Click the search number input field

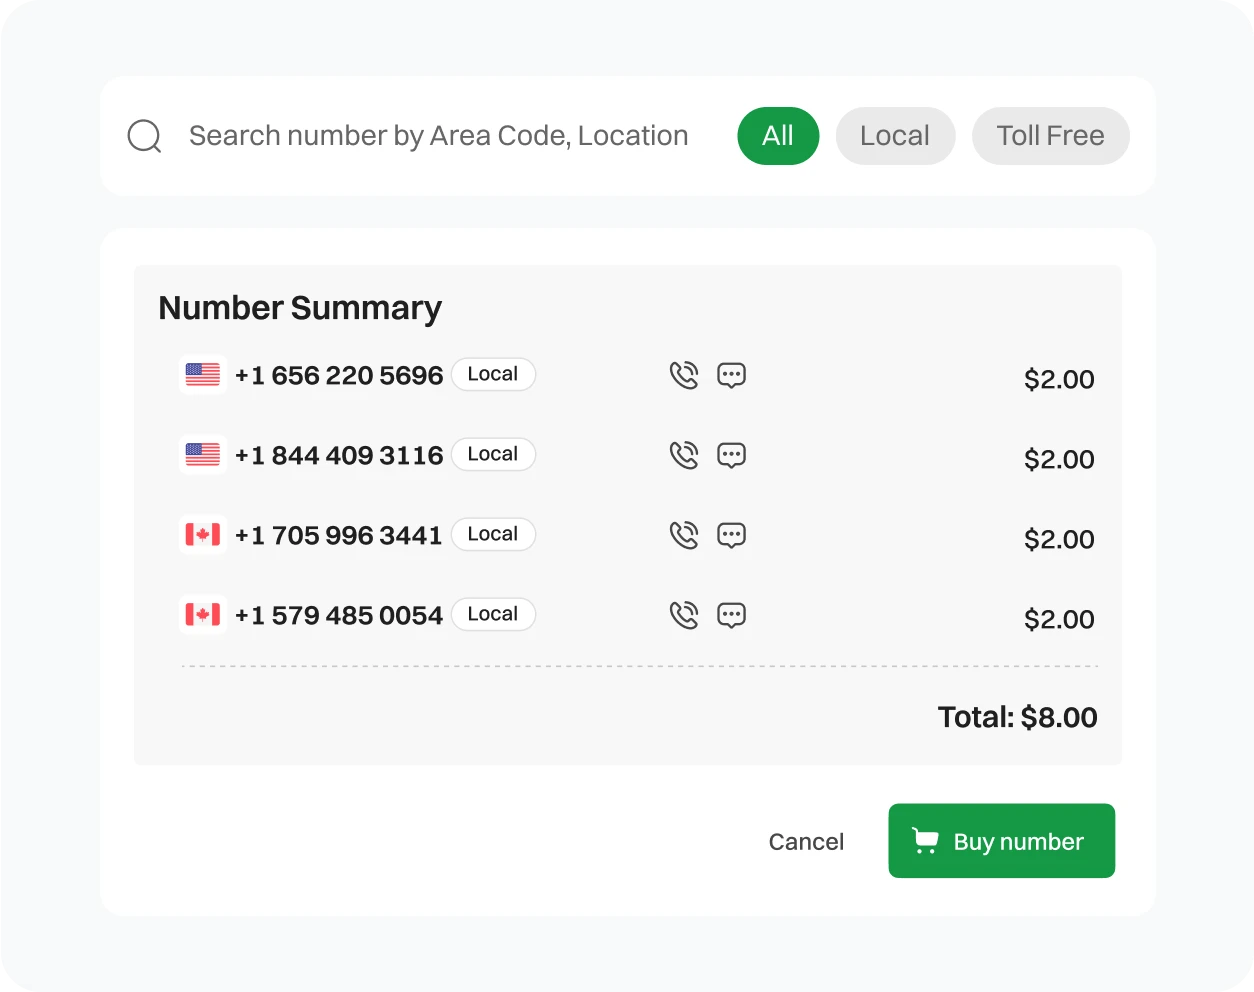(x=440, y=135)
